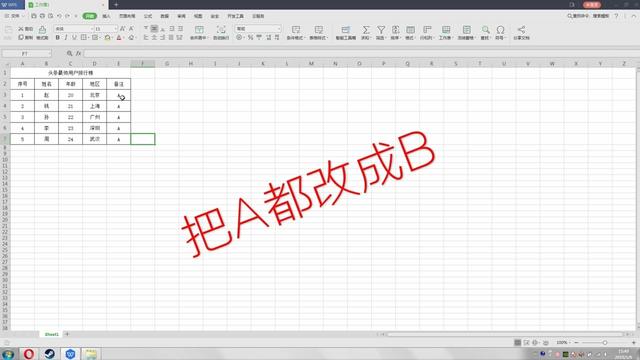
Task: Open the font name dropdown
Action: pyautogui.click(x=91, y=29)
